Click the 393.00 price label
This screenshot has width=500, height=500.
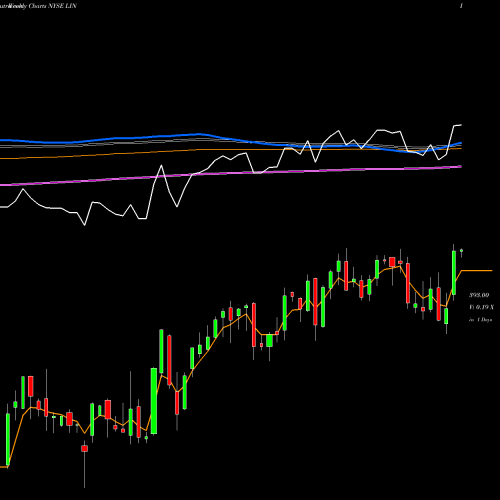[479, 295]
